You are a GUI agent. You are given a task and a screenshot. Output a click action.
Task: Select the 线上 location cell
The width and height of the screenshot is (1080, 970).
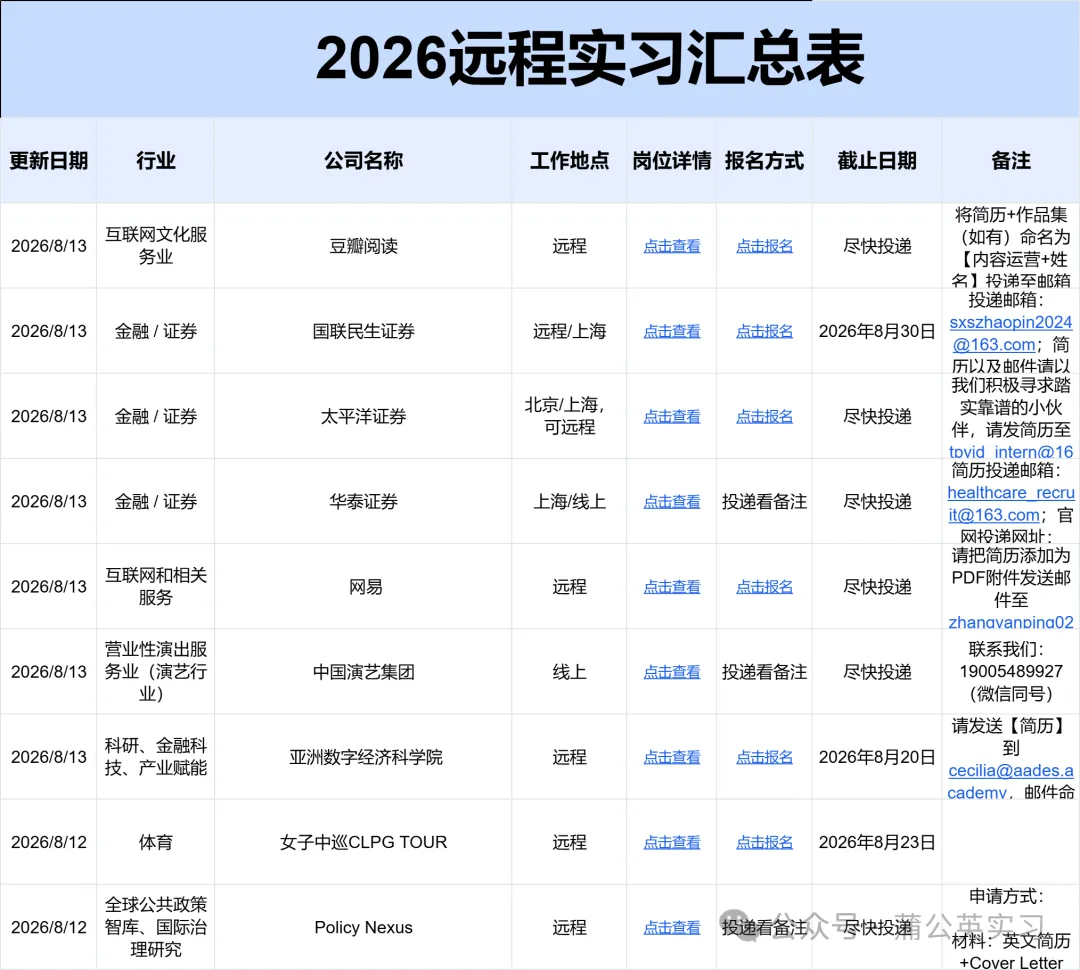point(570,672)
